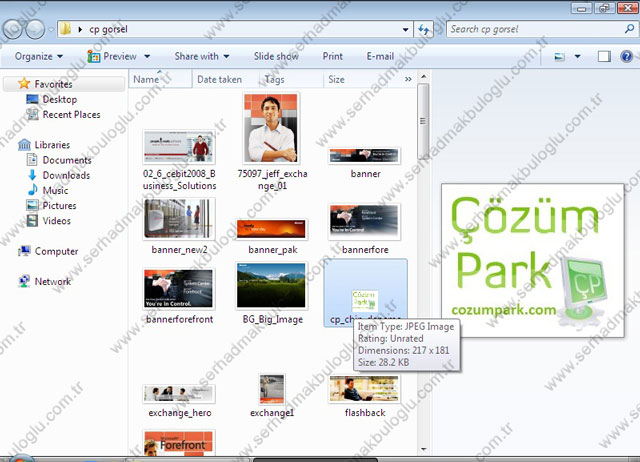The image size is (640, 462).
Task: Select banner_pak image thumbnail
Action: tap(271, 229)
